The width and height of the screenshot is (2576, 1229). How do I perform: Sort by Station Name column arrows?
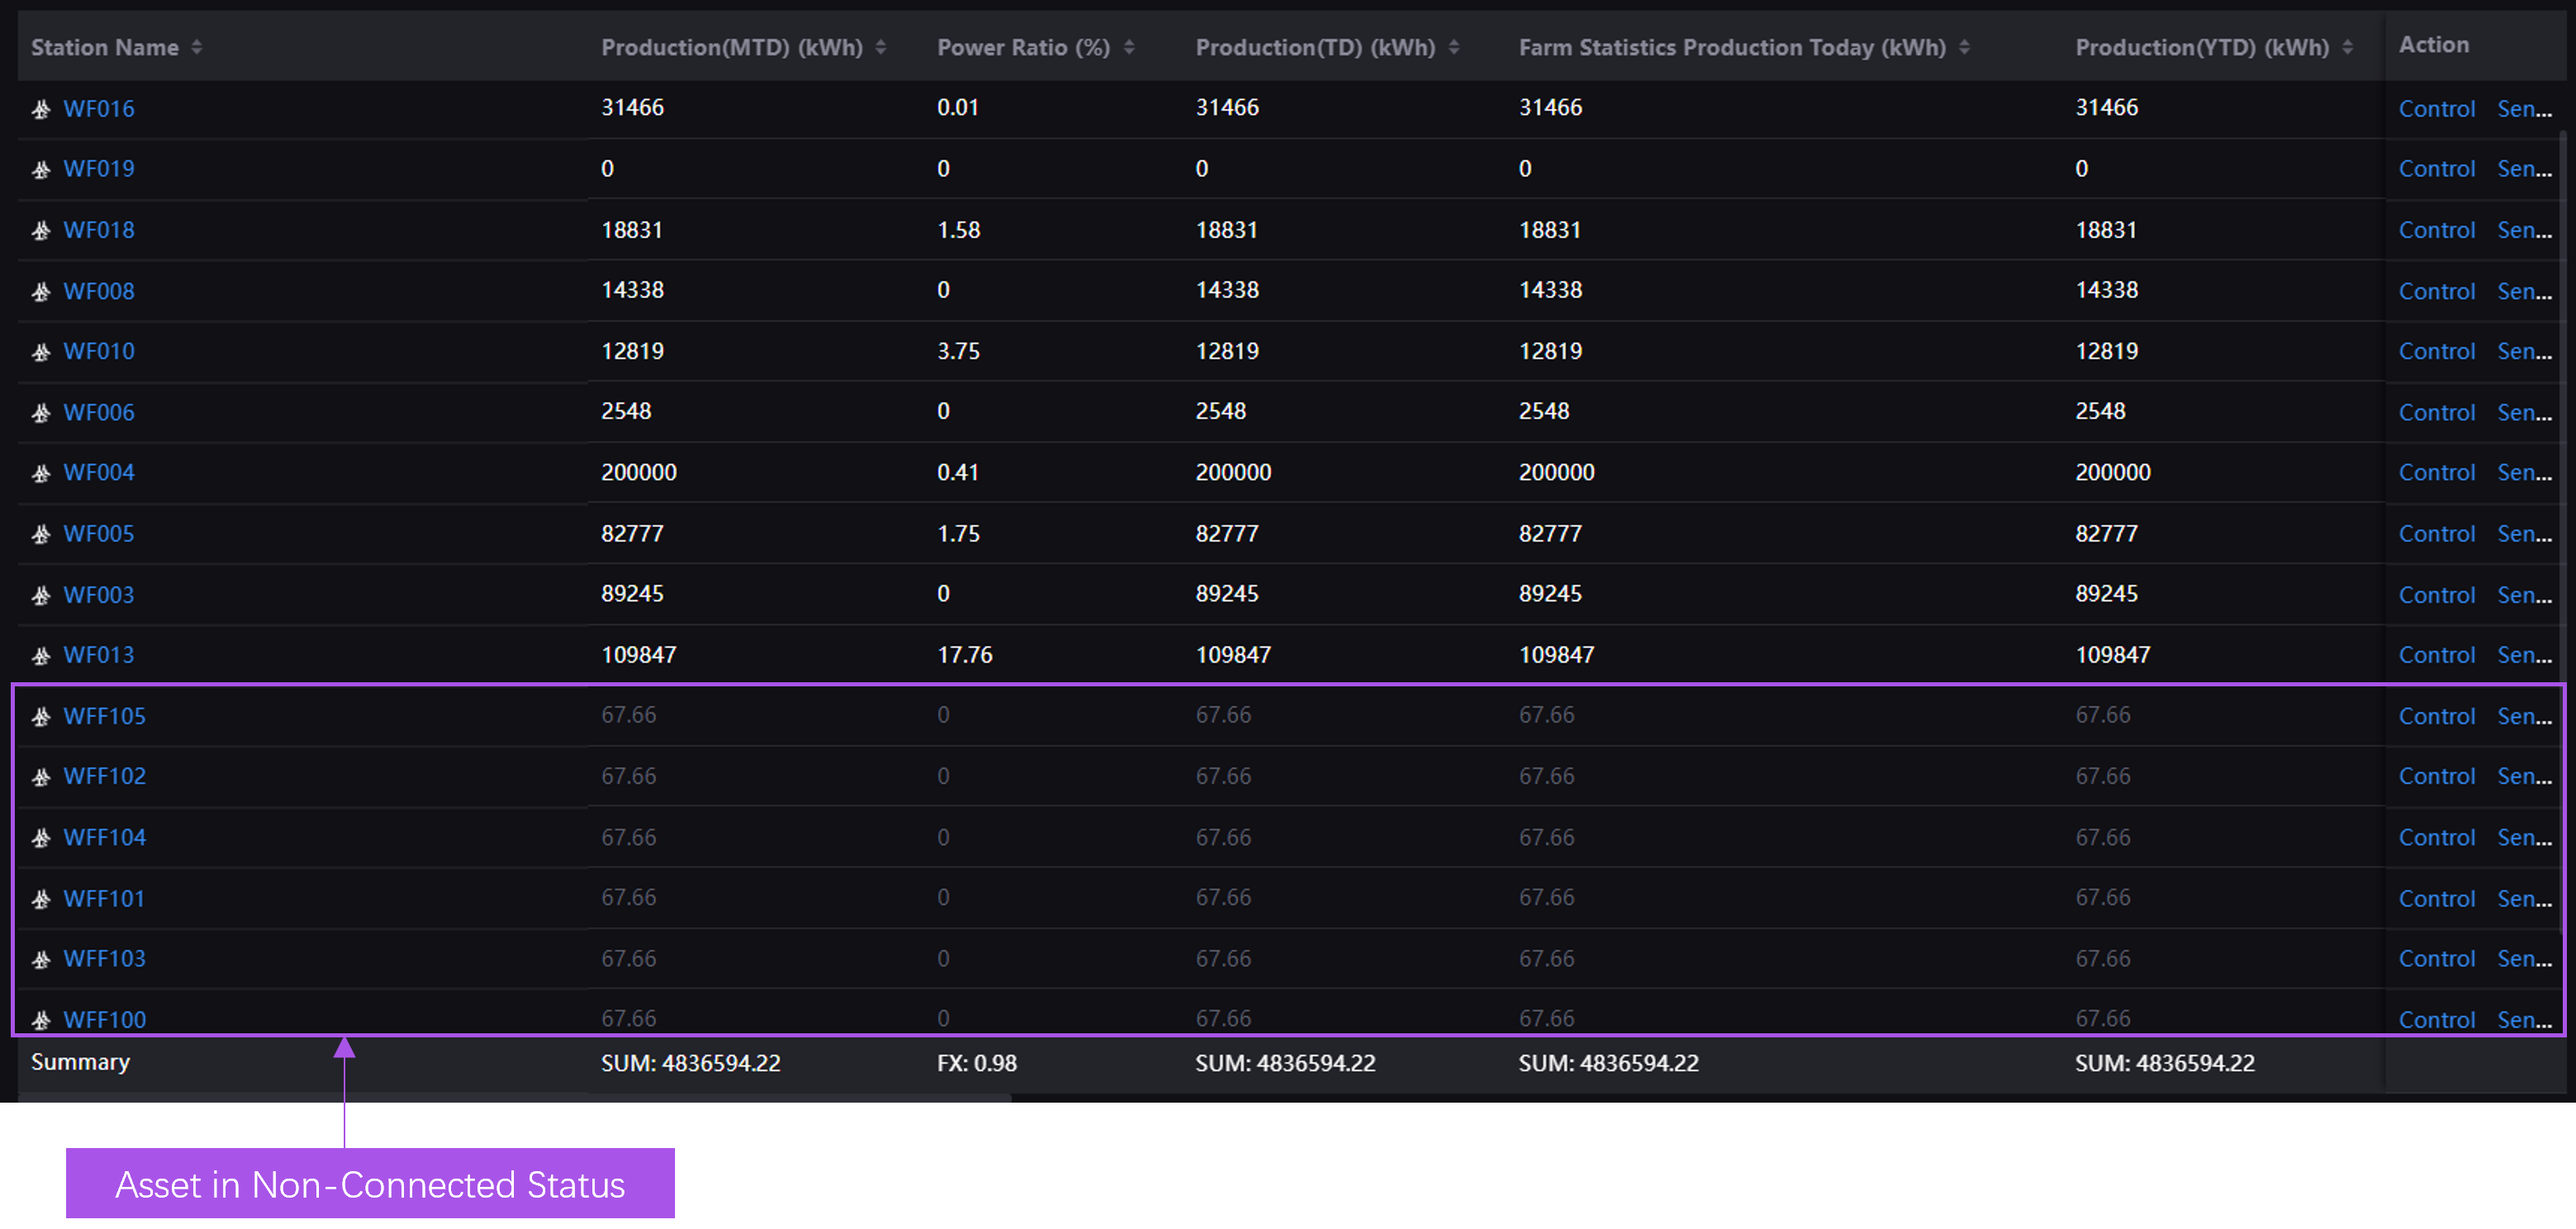197,47
